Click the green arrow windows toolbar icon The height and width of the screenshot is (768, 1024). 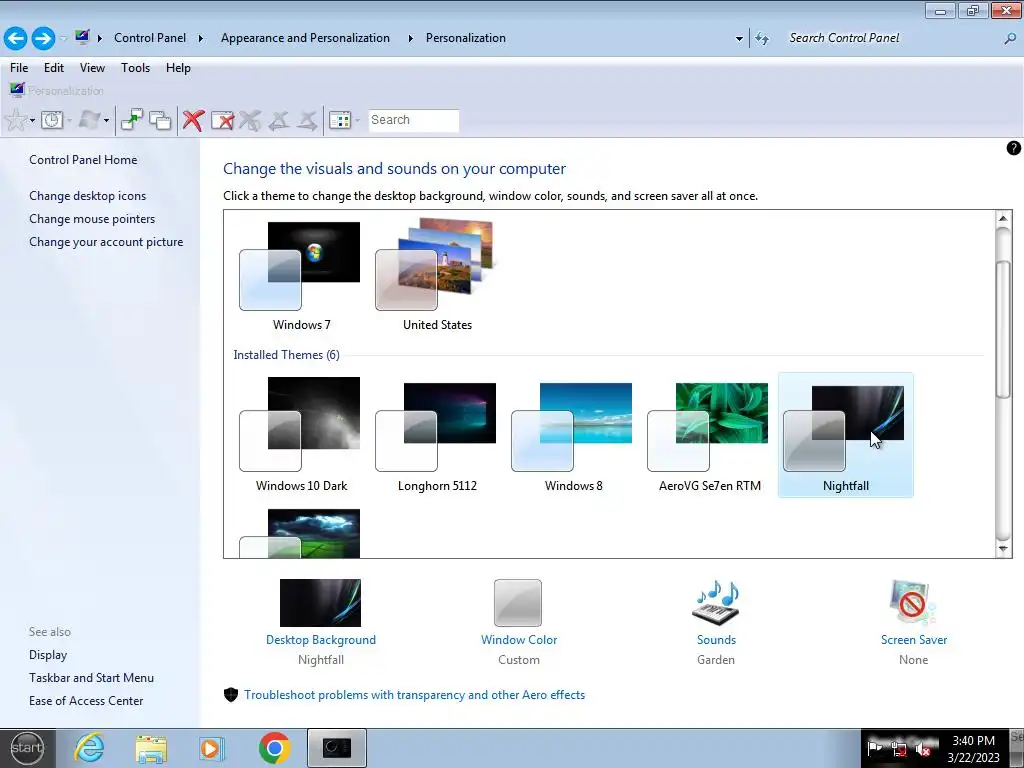coord(131,120)
